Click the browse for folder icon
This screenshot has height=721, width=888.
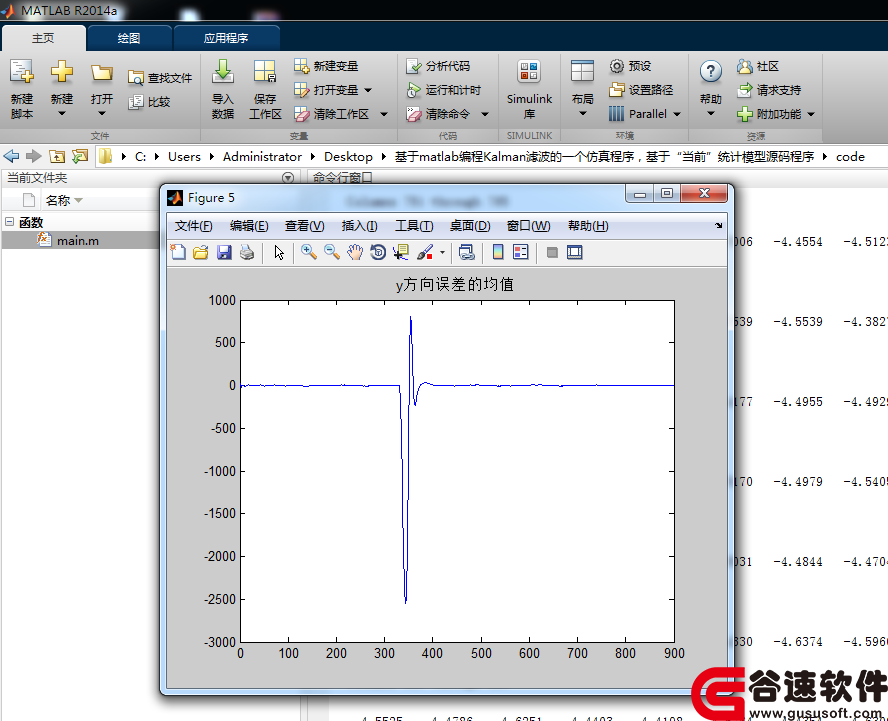tap(80, 156)
